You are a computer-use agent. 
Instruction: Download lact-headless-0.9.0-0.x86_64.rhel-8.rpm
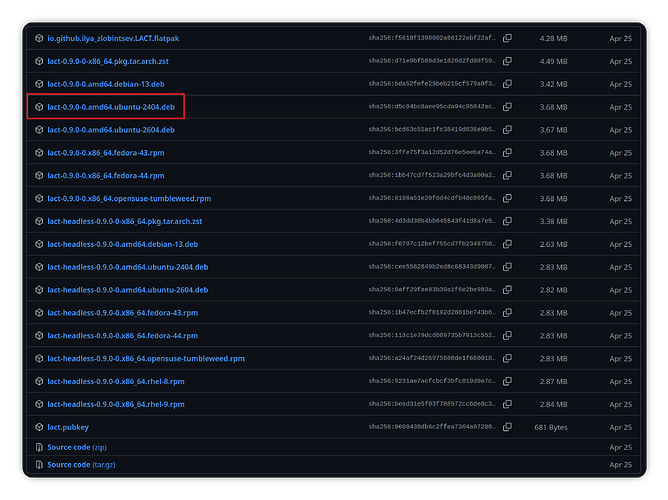(116, 382)
